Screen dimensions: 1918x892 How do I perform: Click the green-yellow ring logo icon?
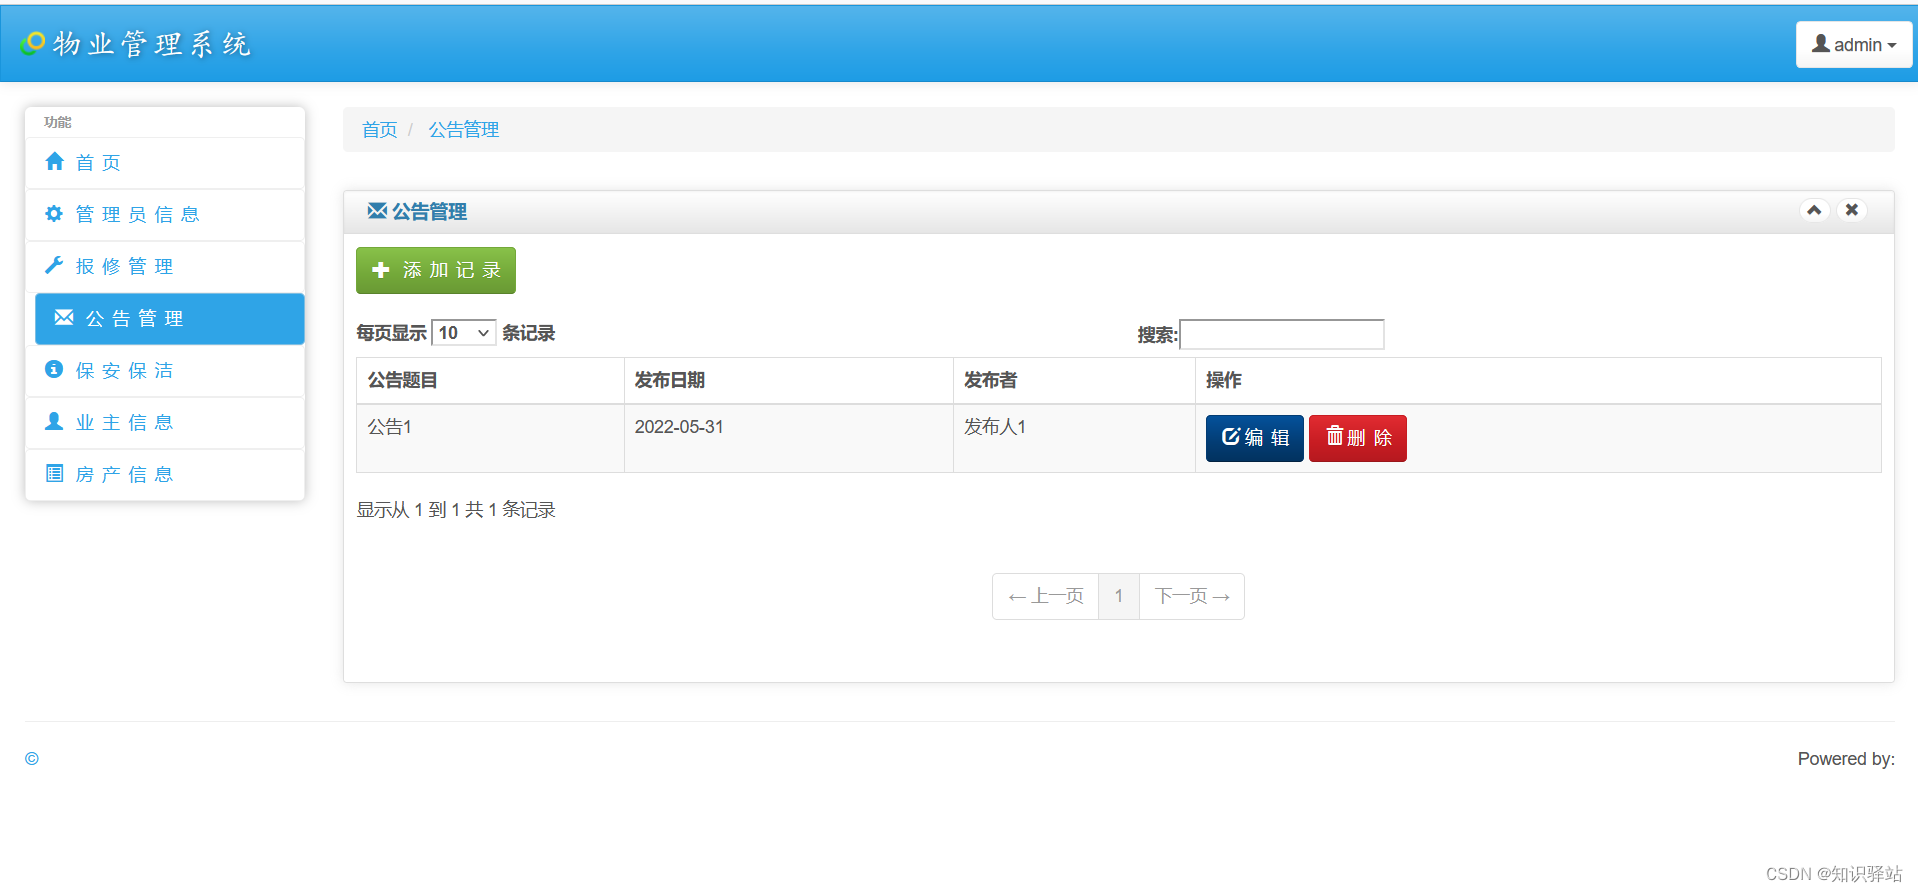point(33,43)
